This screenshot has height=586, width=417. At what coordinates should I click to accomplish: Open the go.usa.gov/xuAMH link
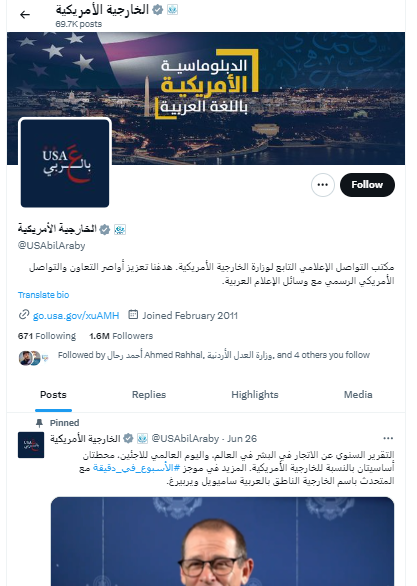pos(76,315)
